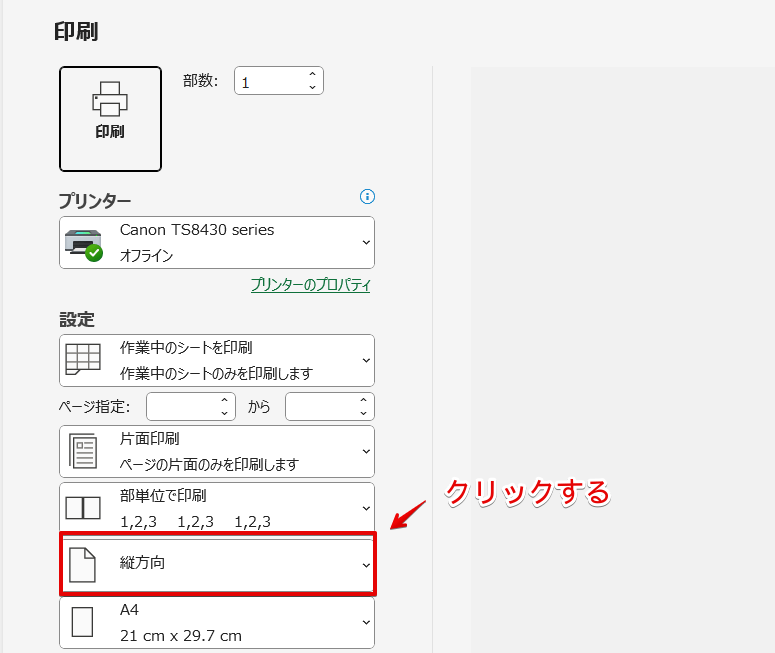This screenshot has height=653, width=775.
Task: Click the プリンター section heading
Action: pyautogui.click(x=95, y=201)
